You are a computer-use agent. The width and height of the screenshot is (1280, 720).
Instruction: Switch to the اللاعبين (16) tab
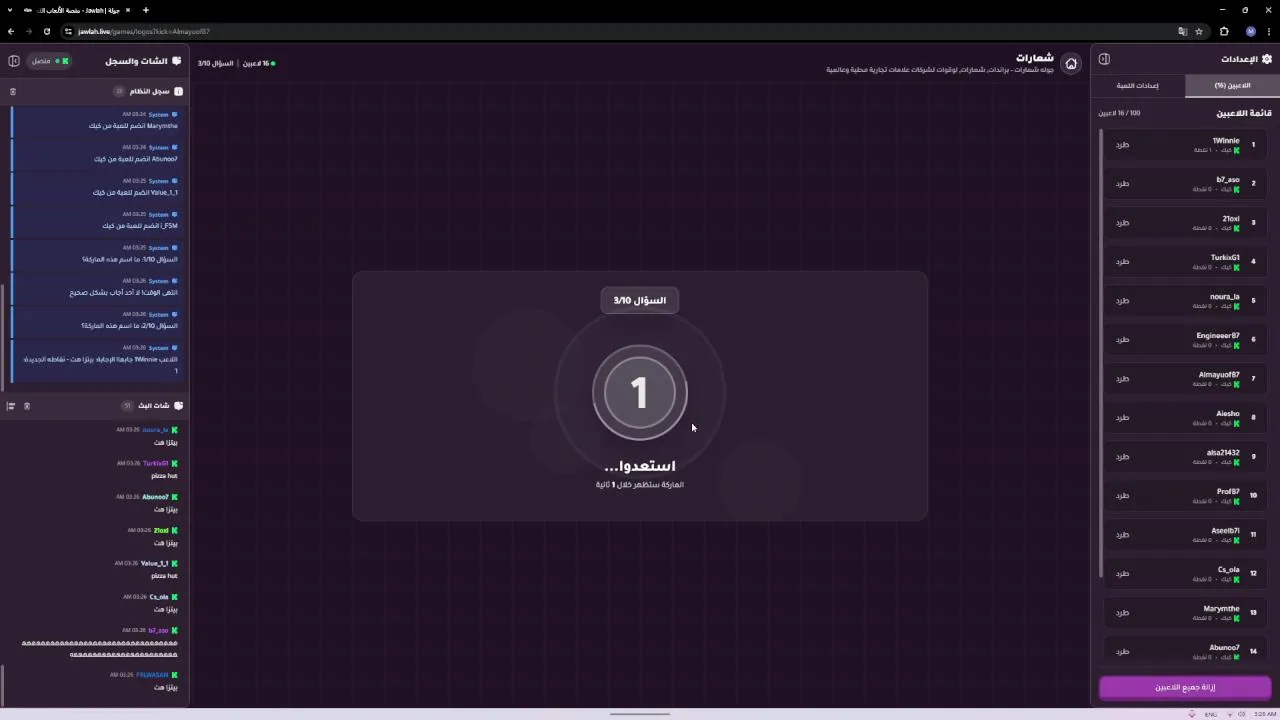click(x=1232, y=86)
